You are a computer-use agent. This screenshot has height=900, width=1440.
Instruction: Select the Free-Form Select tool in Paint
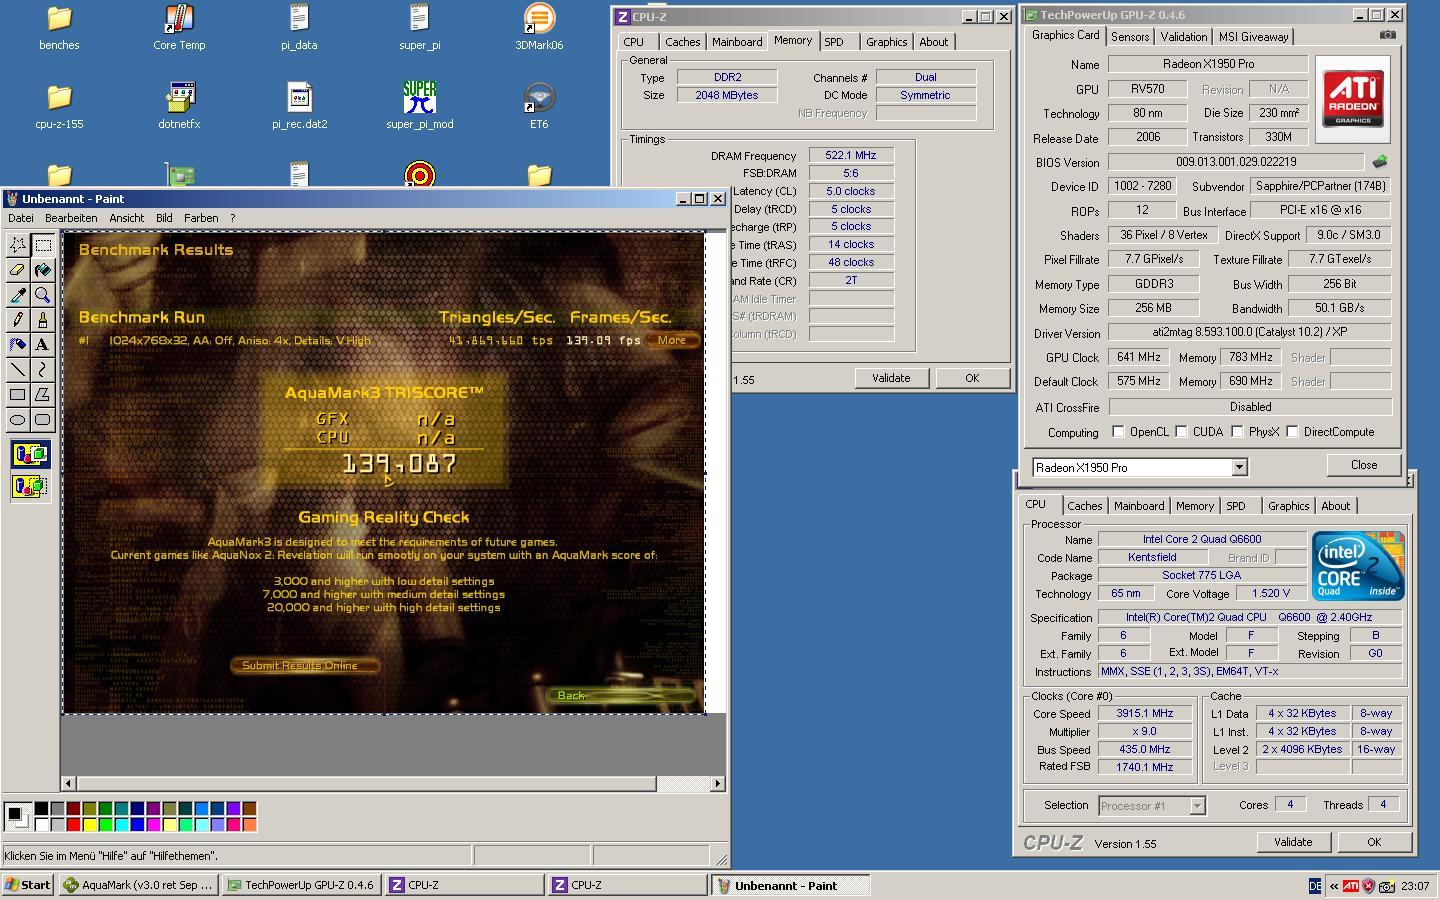pos(18,245)
